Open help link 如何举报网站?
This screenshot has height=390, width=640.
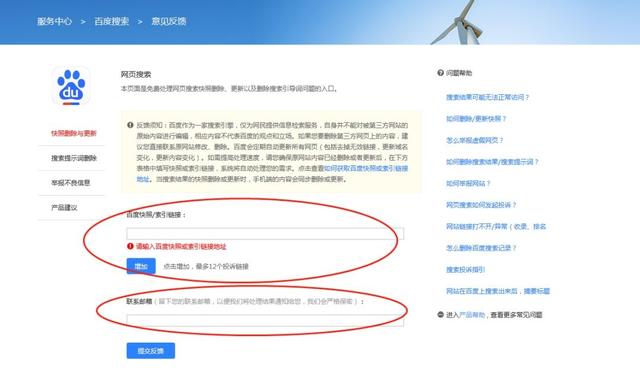click(x=468, y=184)
